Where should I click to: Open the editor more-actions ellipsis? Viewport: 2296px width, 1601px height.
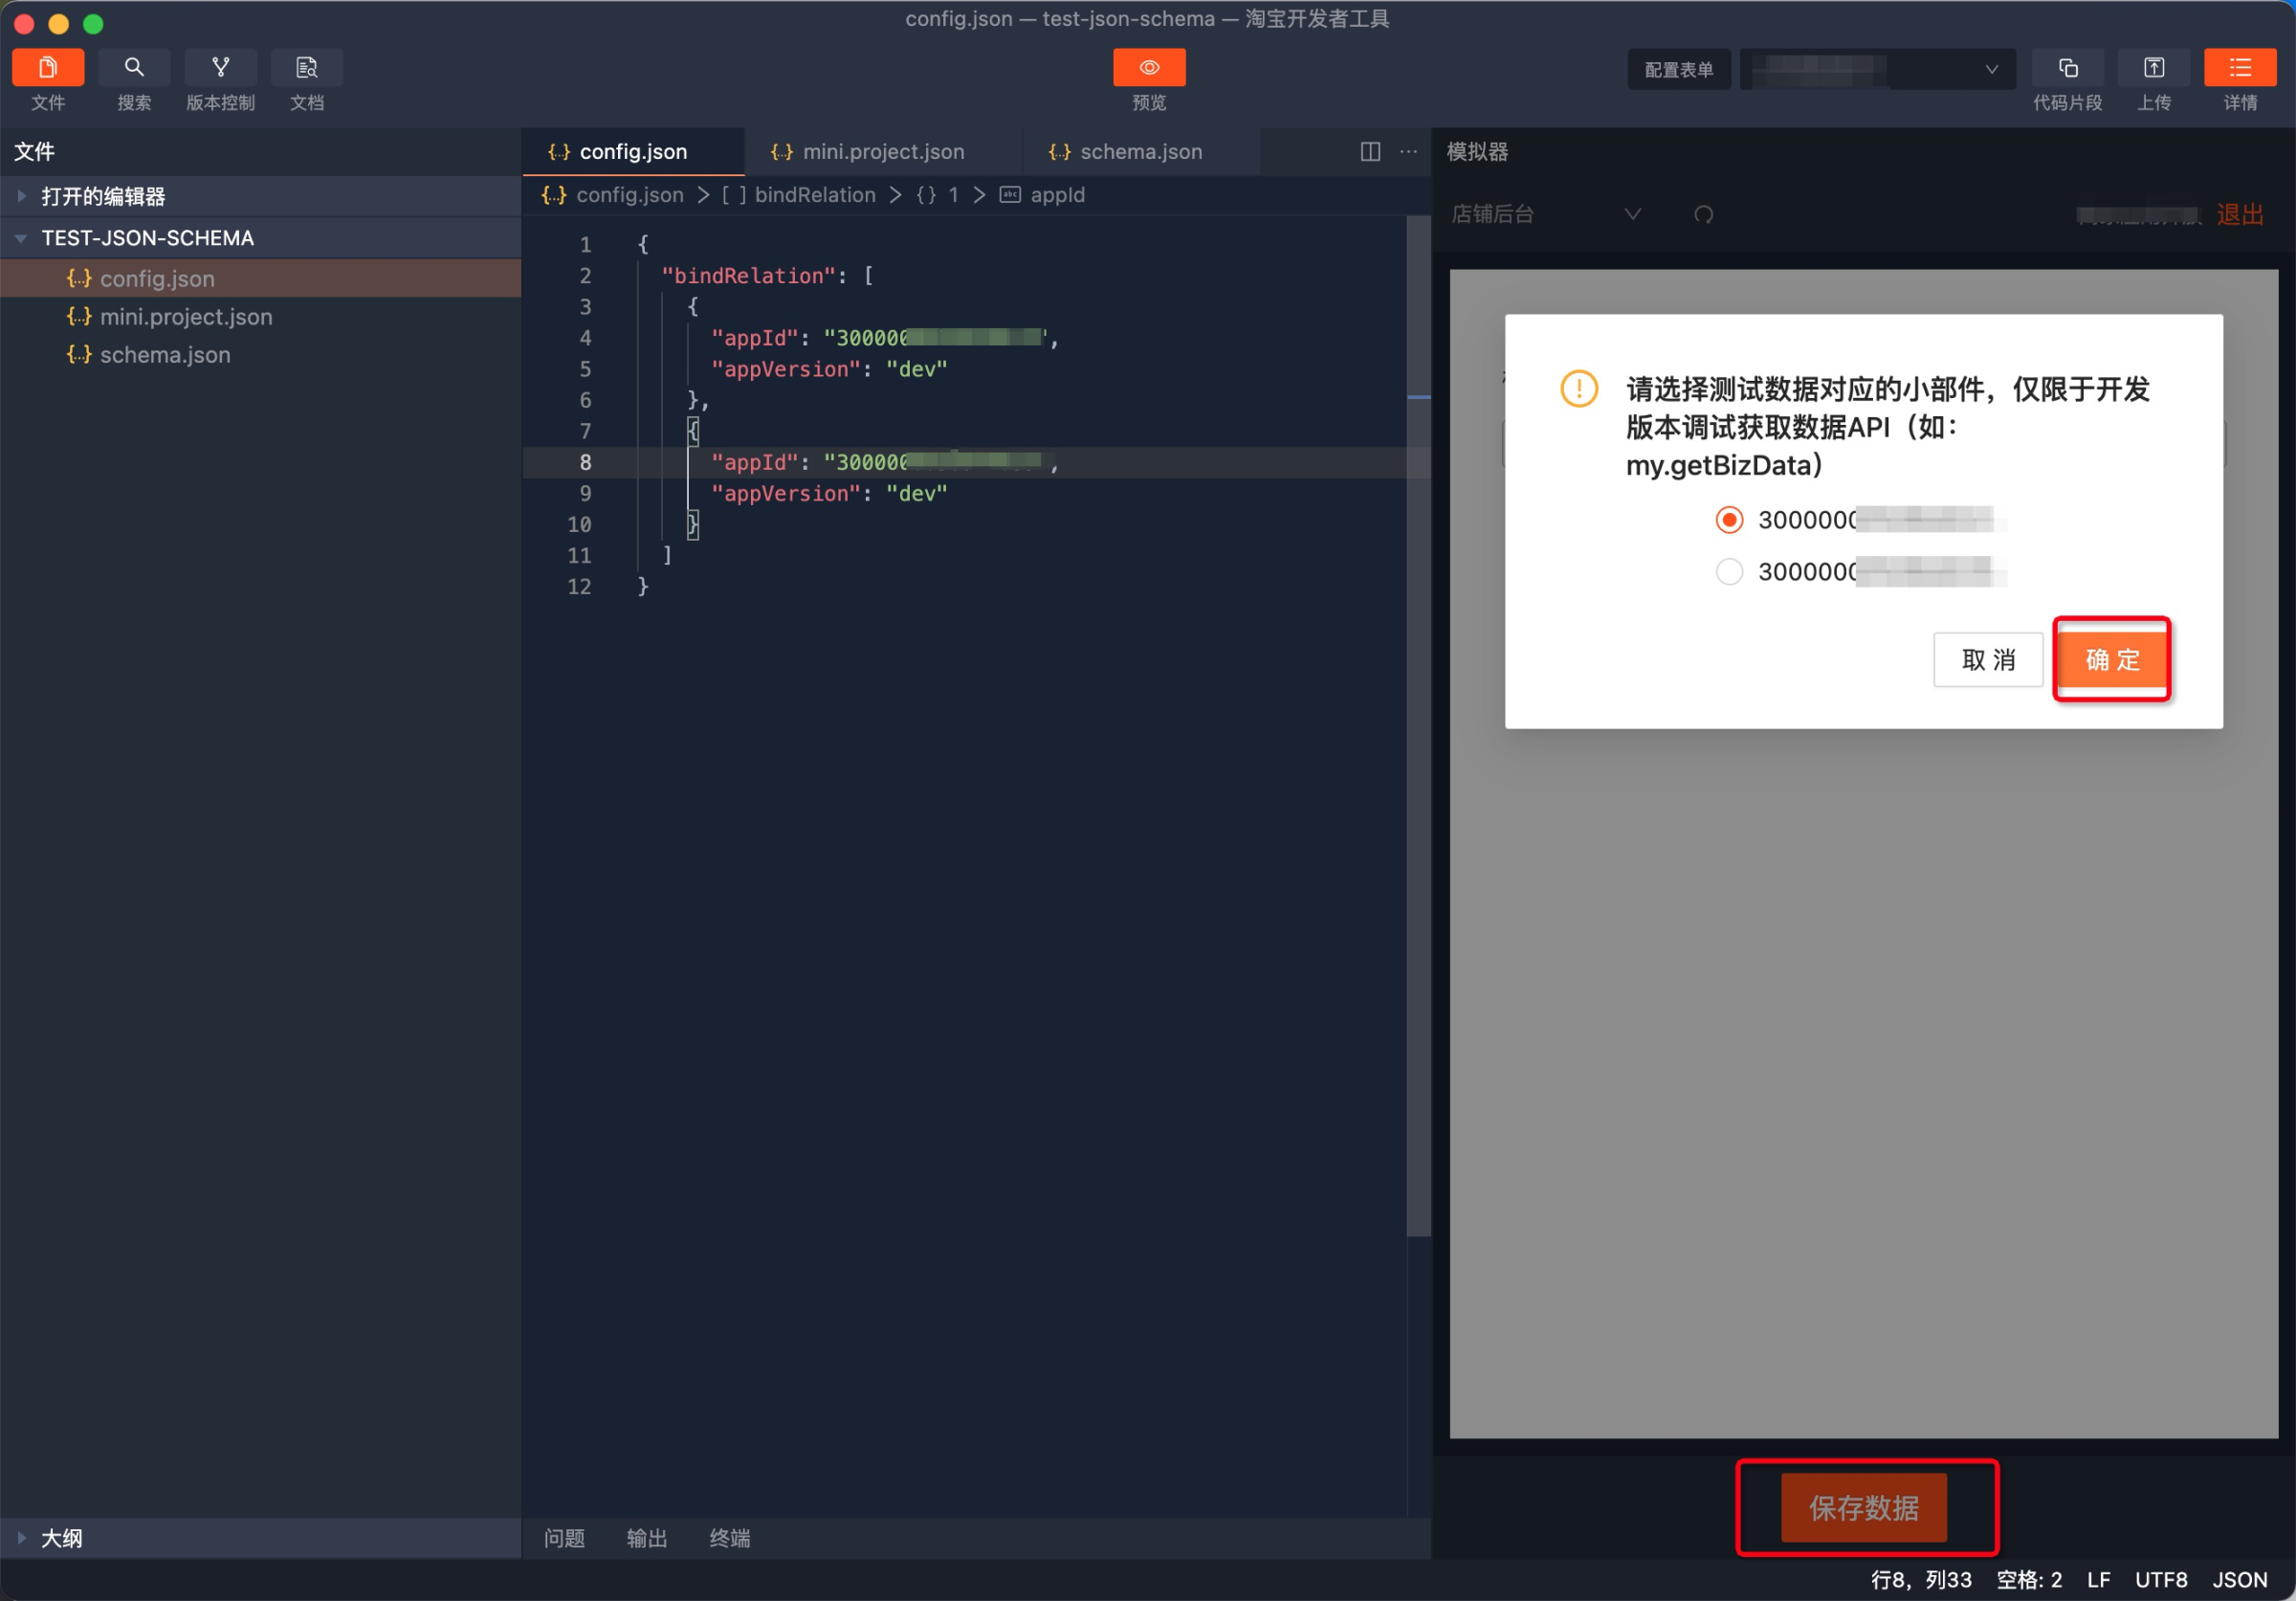coord(1408,151)
